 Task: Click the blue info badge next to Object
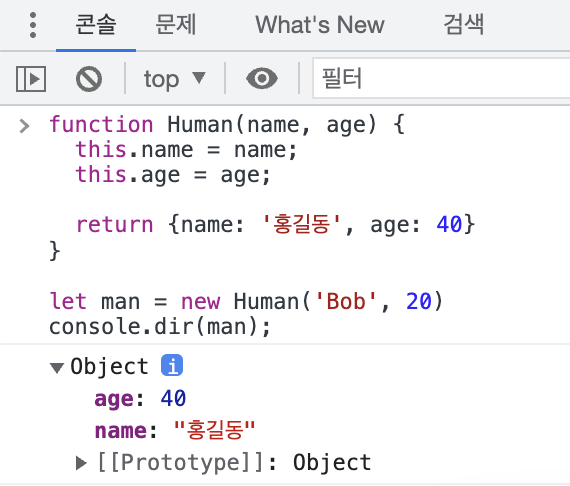coord(172,365)
